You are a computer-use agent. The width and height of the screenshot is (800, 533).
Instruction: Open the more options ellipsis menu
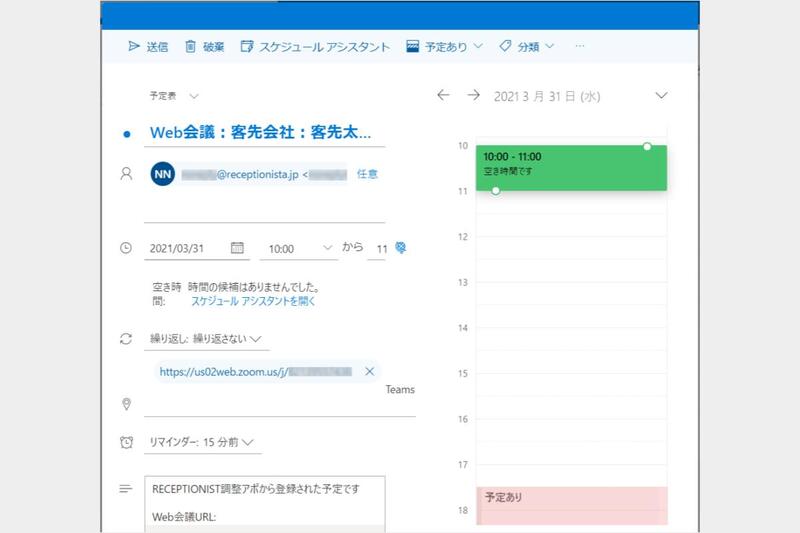tap(580, 46)
